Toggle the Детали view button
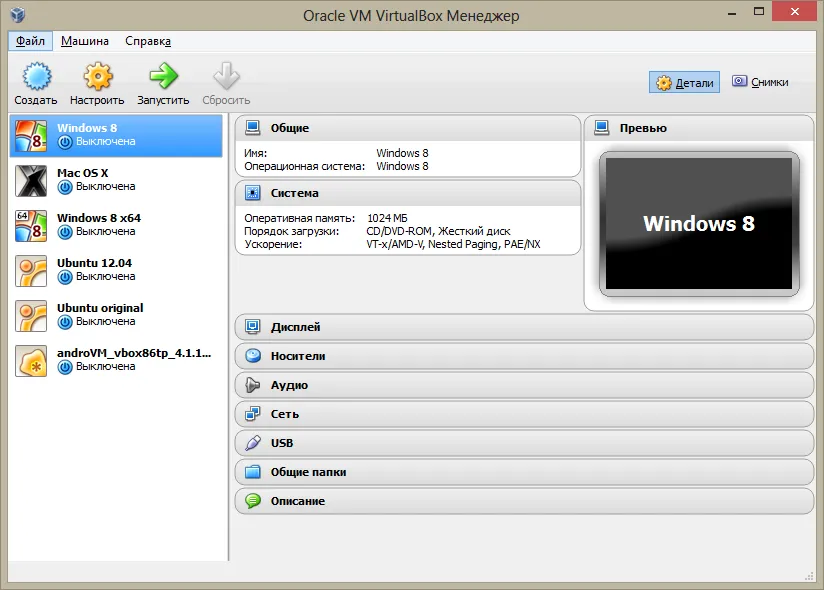This screenshot has width=824, height=590. point(684,82)
